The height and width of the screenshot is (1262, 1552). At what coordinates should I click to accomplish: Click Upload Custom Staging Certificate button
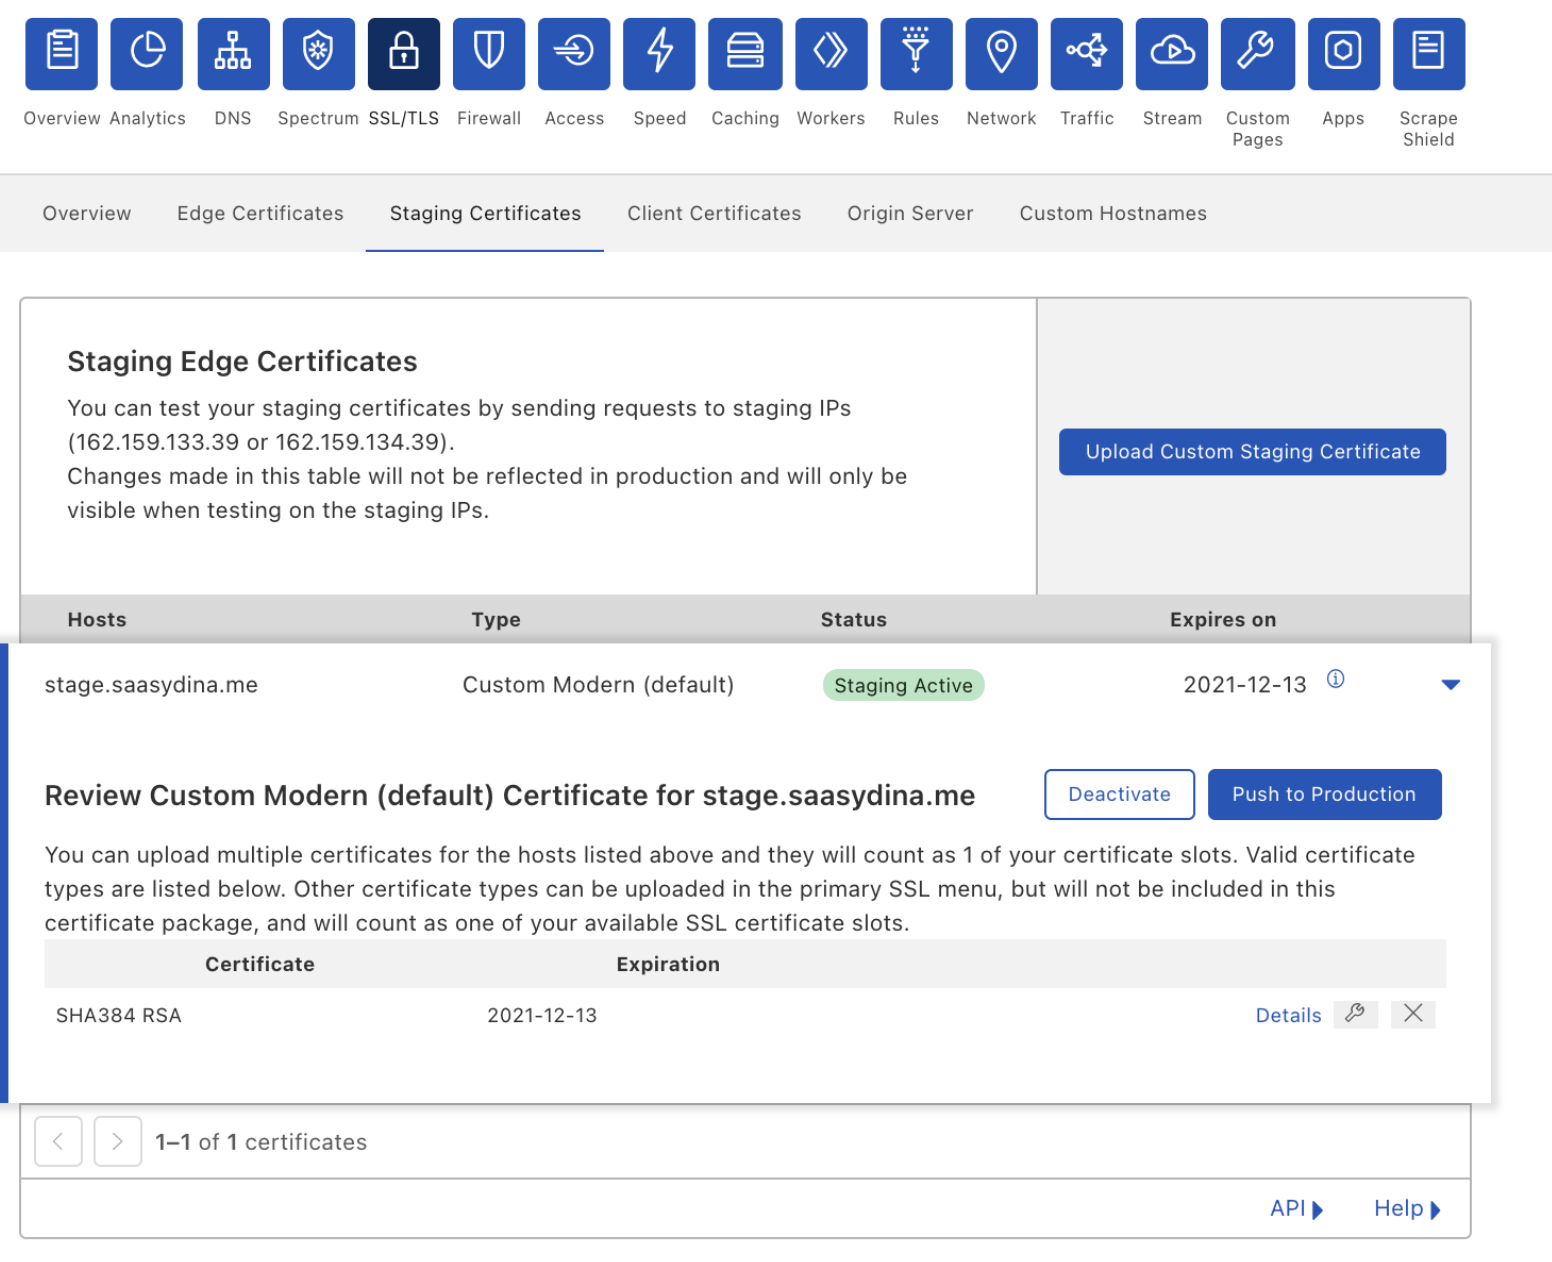click(1252, 452)
